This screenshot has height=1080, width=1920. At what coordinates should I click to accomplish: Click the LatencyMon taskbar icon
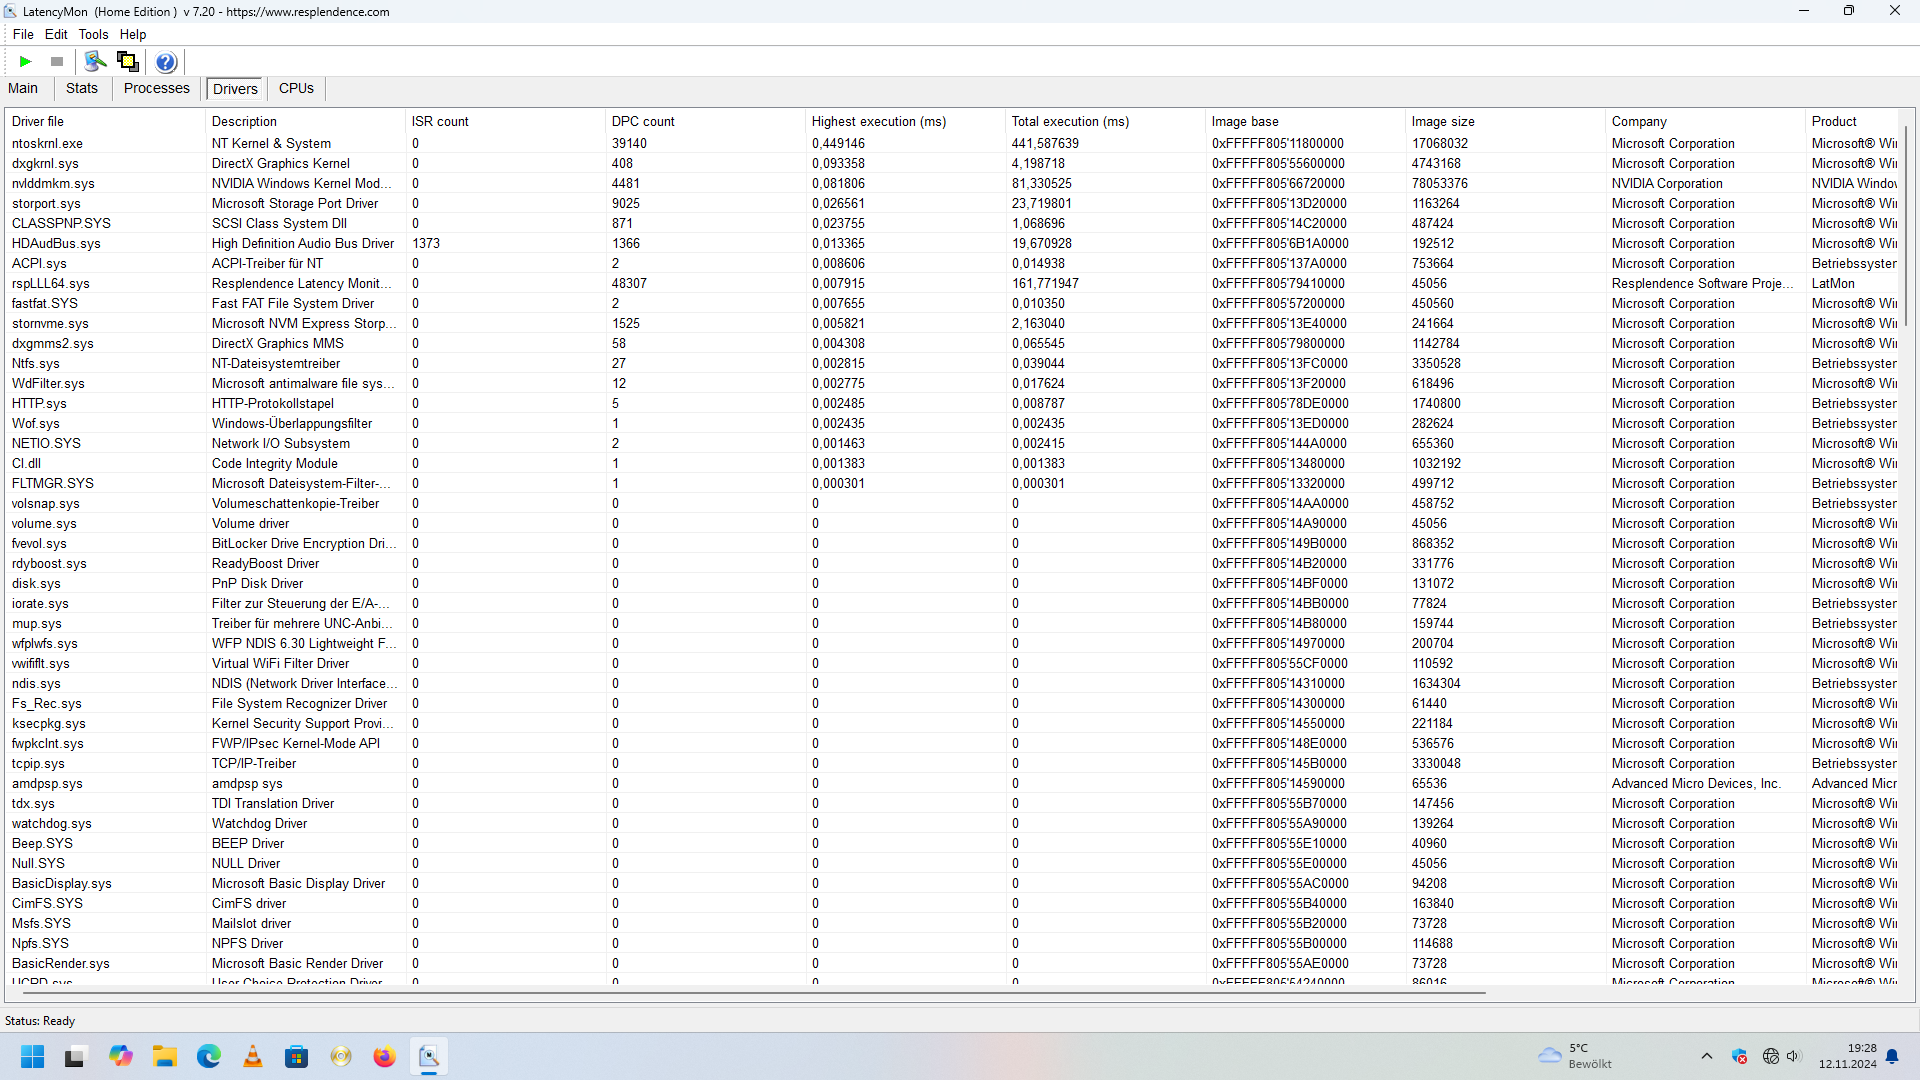(x=429, y=1057)
